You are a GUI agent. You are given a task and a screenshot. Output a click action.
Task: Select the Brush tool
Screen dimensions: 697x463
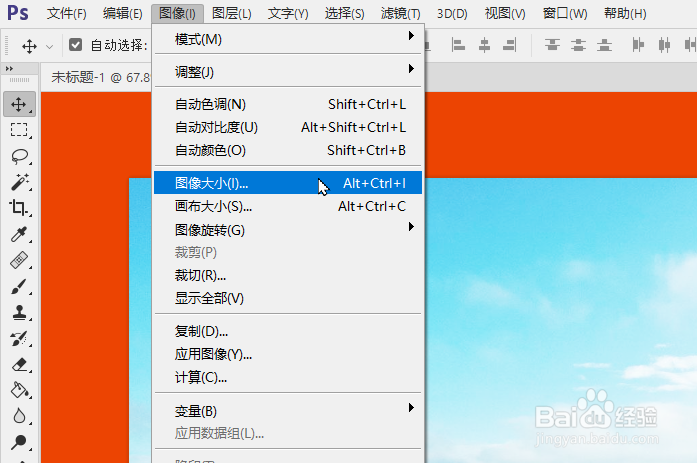(19, 286)
